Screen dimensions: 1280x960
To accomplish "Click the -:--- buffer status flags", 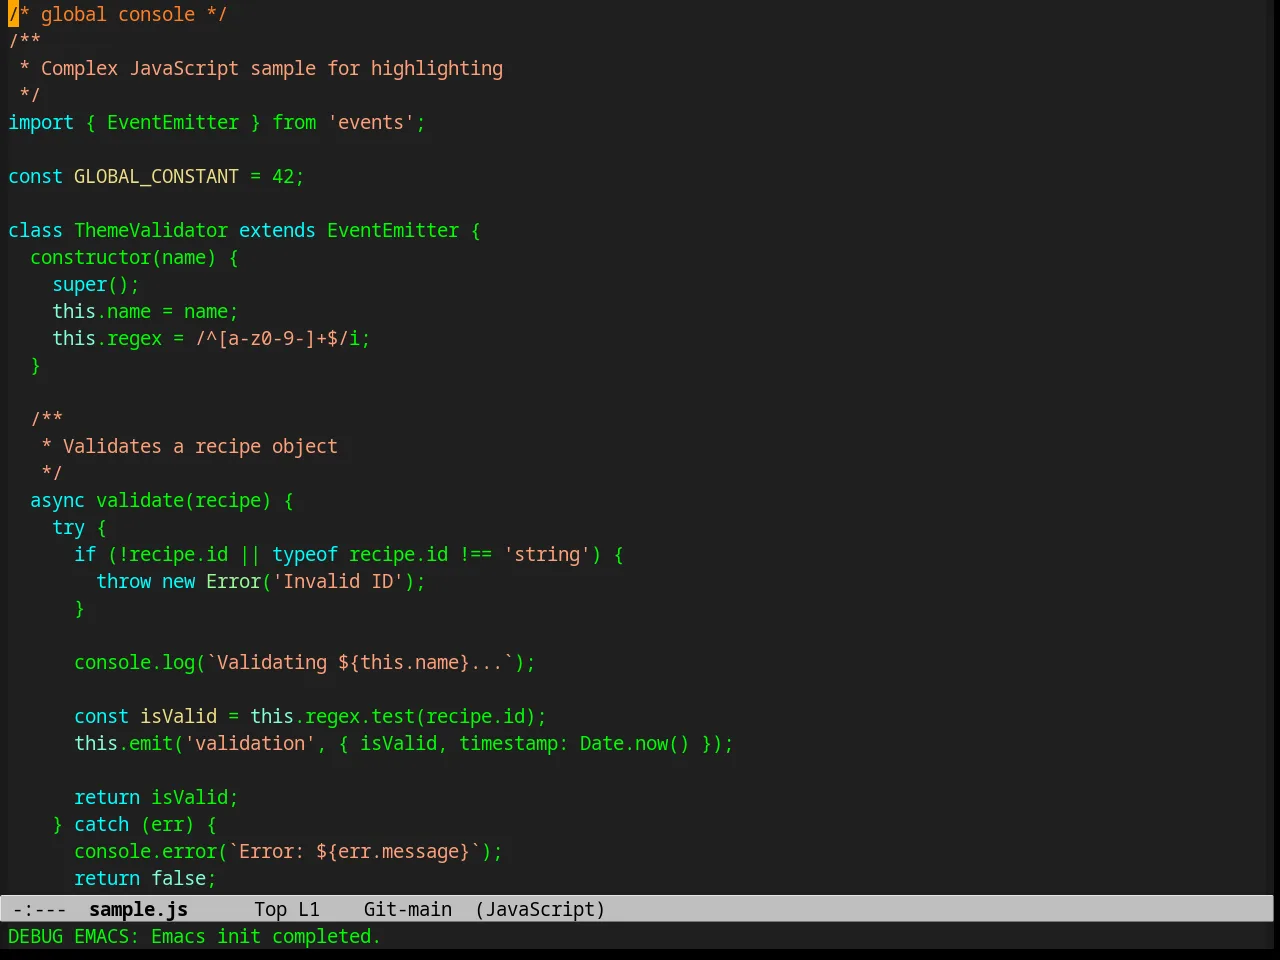I will tap(39, 909).
